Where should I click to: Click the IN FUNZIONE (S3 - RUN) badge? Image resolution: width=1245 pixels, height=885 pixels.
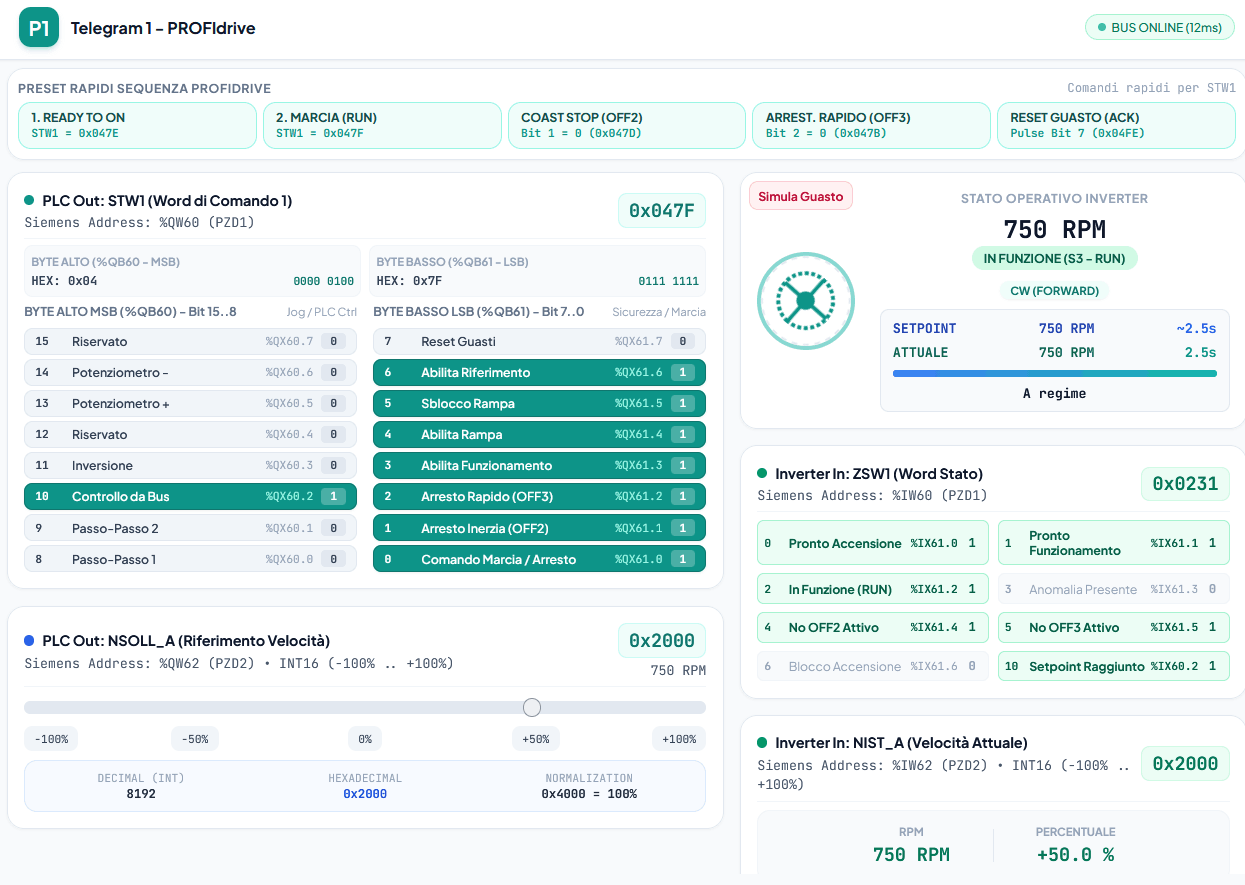1055,258
